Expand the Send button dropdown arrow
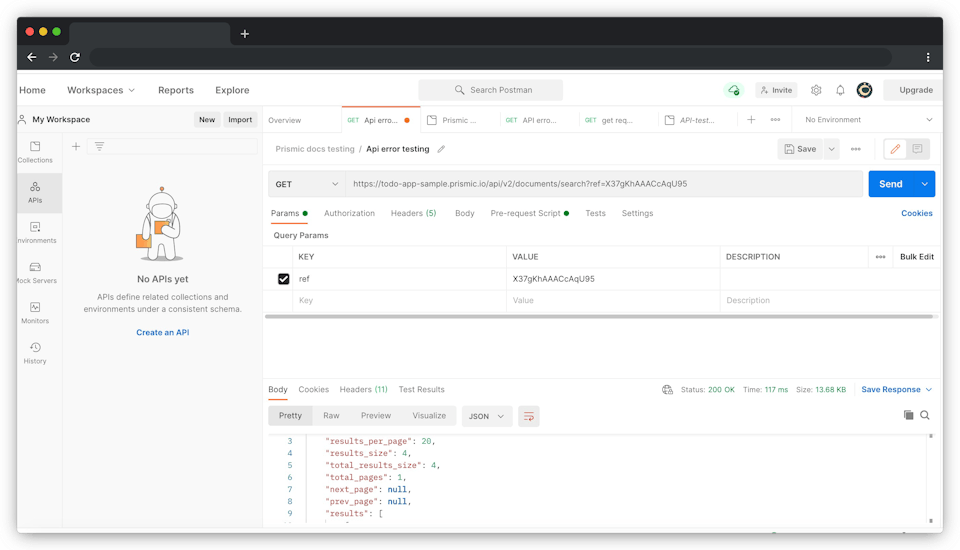This screenshot has height=550, width=960. pos(924,184)
